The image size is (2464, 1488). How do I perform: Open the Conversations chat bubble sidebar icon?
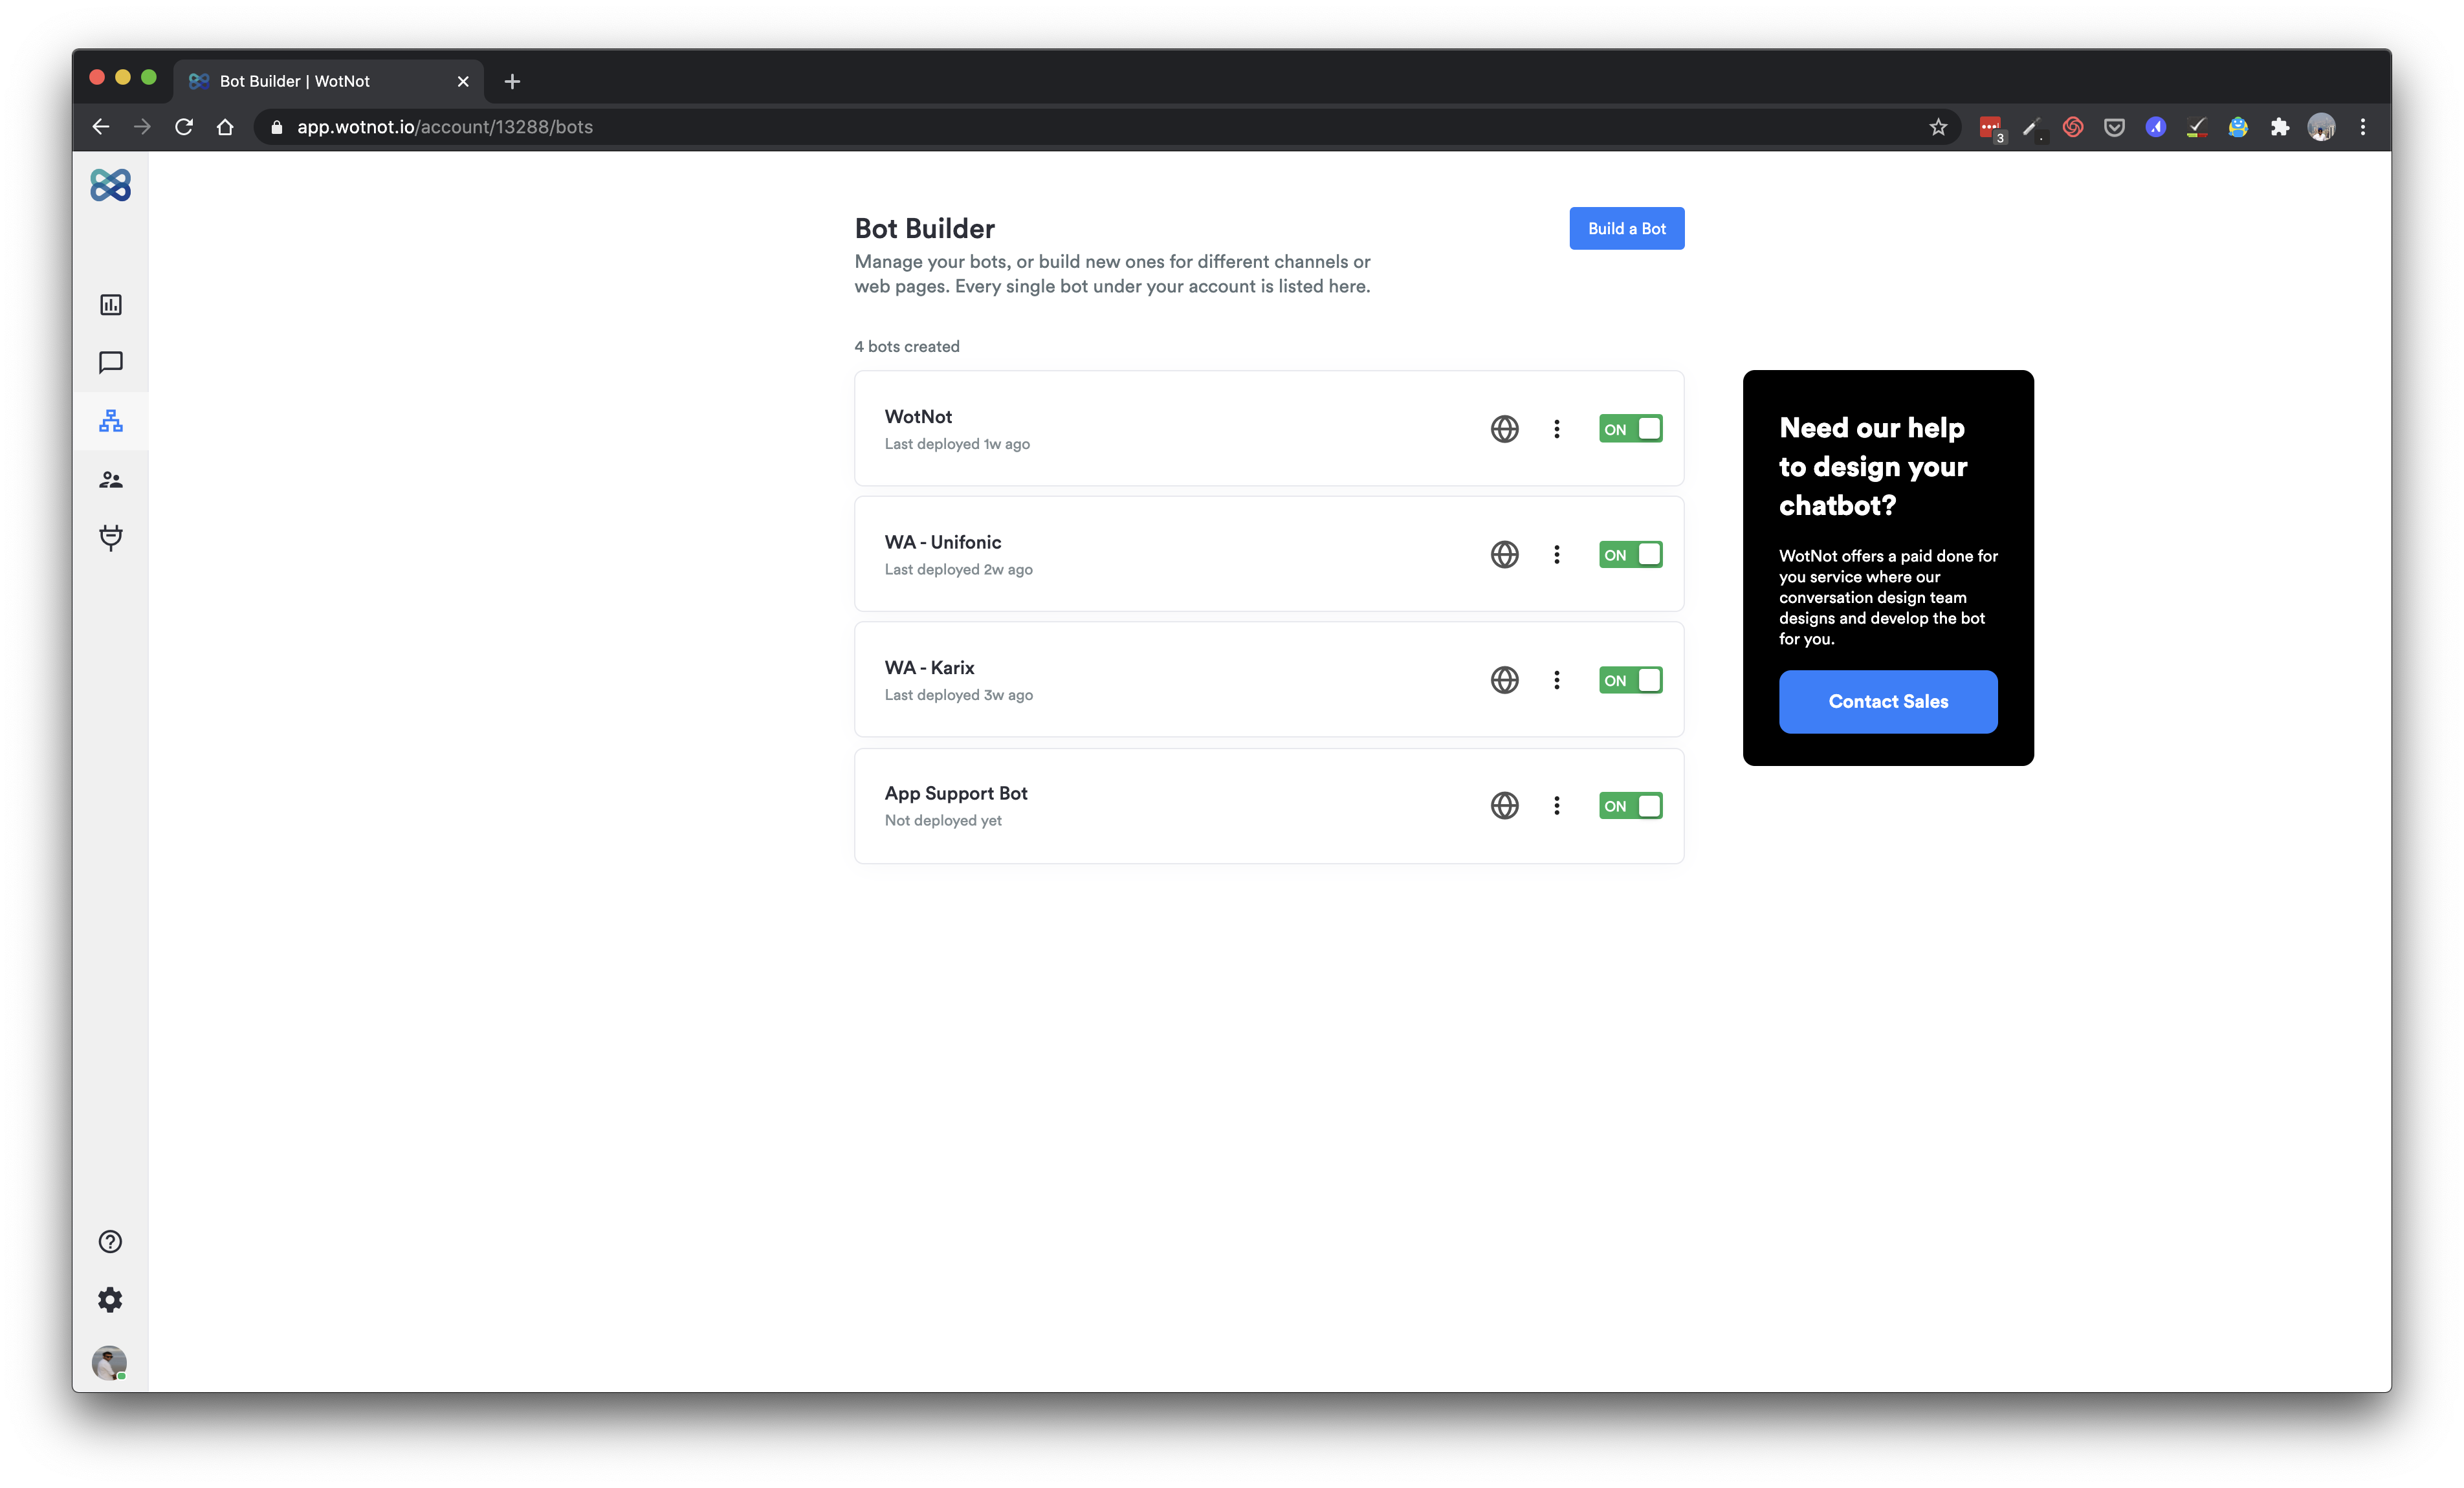pyautogui.click(x=110, y=362)
